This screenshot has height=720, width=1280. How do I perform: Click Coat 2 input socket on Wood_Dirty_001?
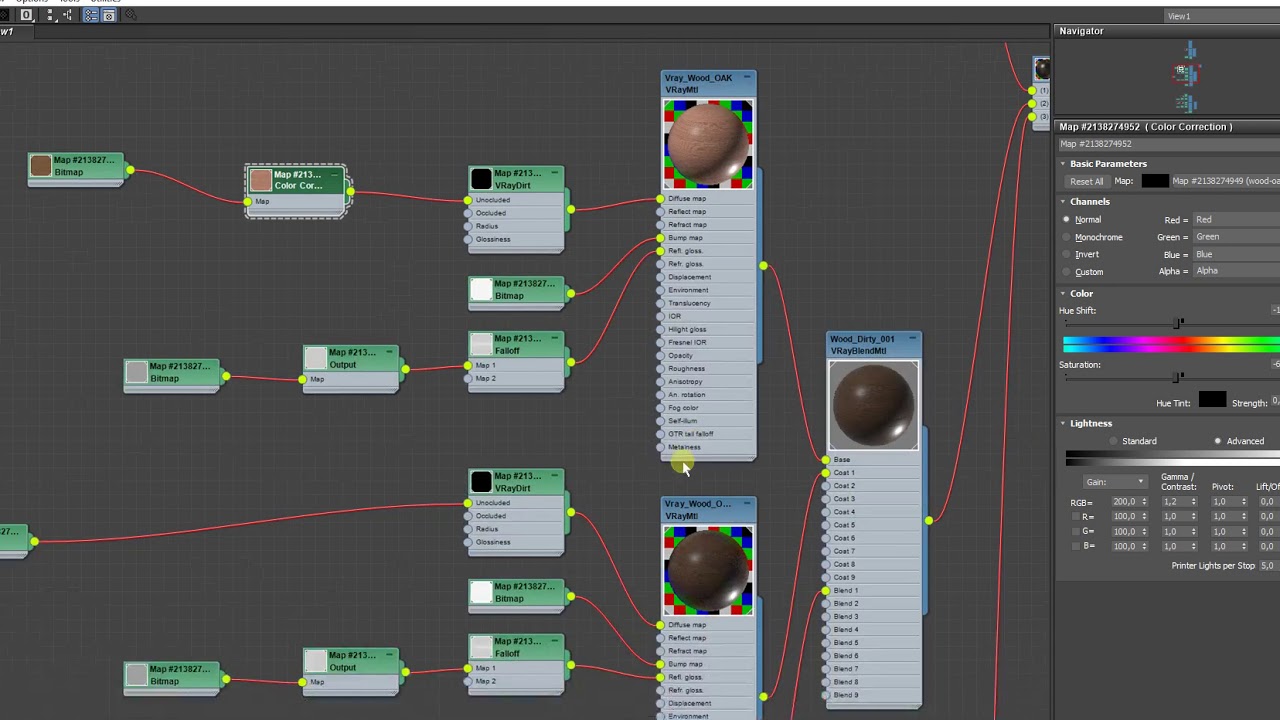(825, 486)
